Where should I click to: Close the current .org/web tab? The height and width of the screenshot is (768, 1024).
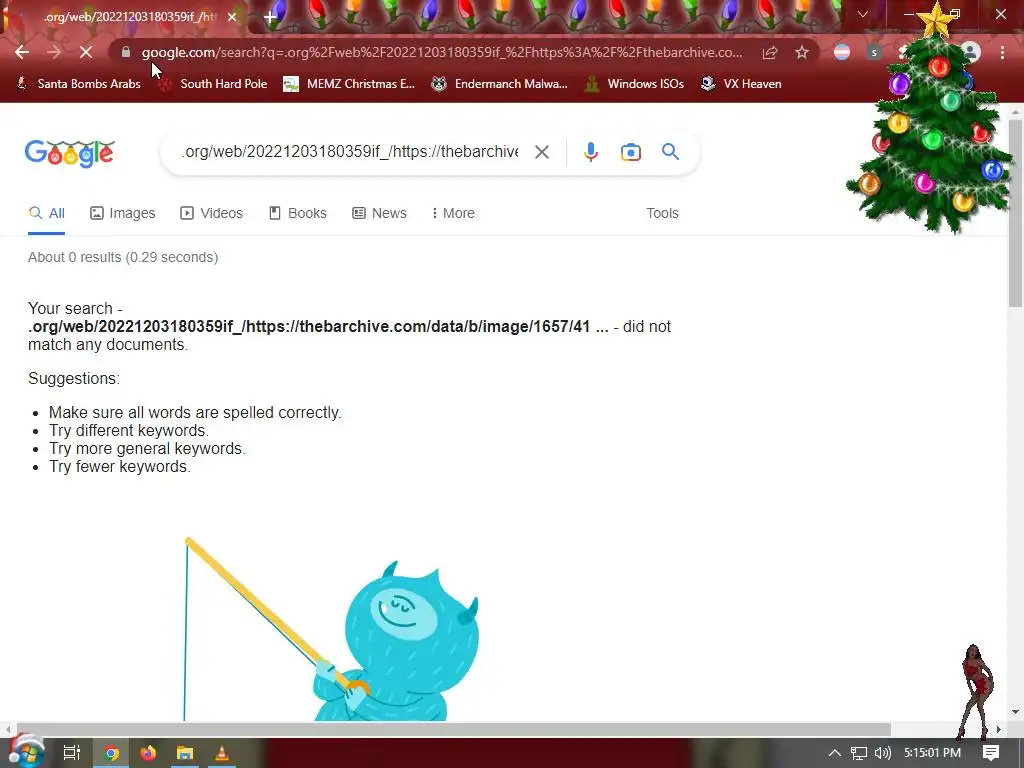[232, 17]
